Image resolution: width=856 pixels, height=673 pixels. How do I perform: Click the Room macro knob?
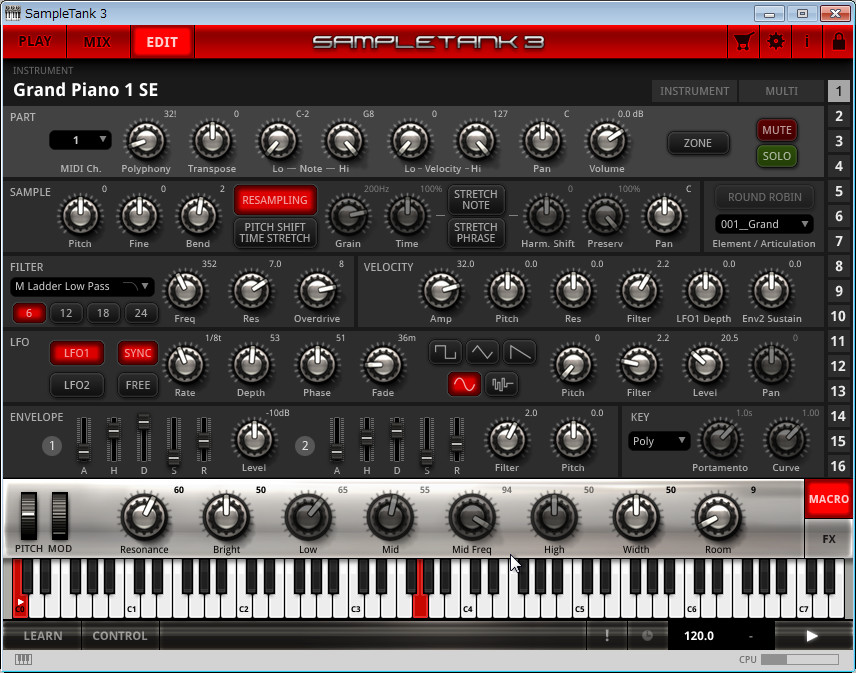718,516
